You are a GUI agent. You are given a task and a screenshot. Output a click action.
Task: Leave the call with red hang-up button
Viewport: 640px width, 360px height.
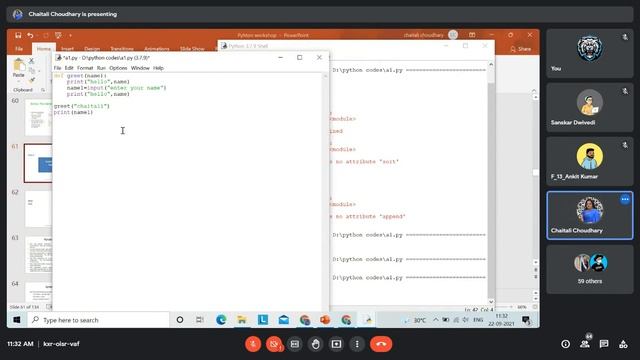tap(381, 344)
